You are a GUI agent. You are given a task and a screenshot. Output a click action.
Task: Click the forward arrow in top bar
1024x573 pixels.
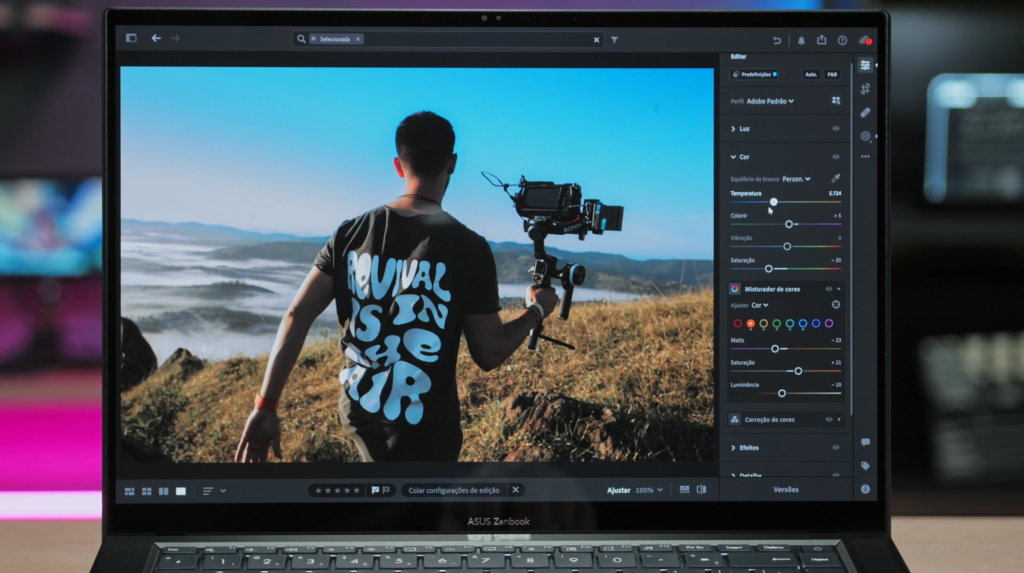(x=175, y=38)
